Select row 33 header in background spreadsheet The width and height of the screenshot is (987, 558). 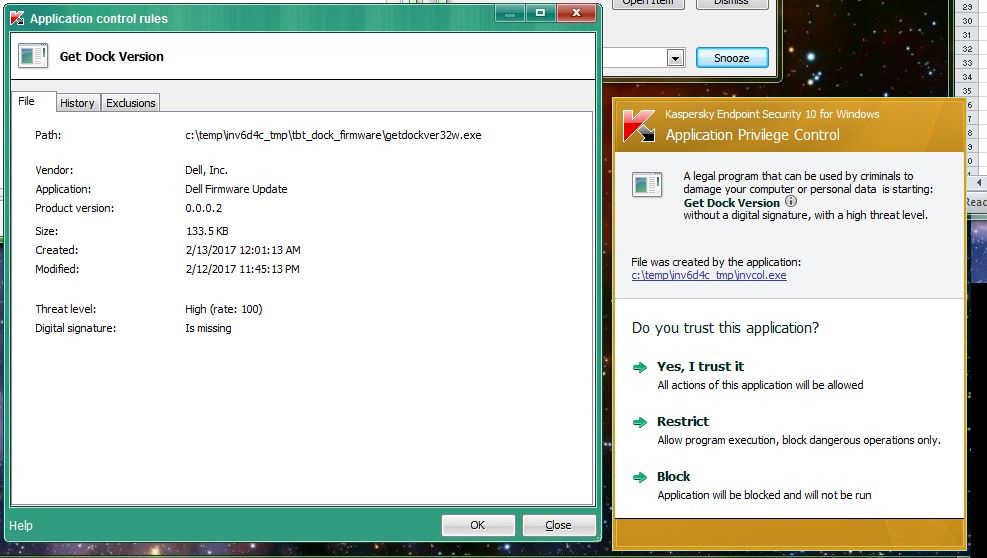pyautogui.click(x=967, y=63)
